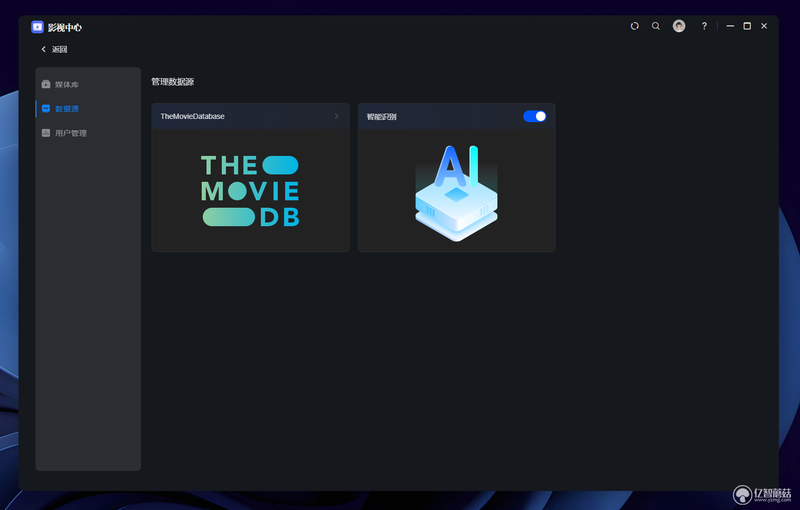Click the back arrow next to 返回
The image size is (800, 510).
pos(43,49)
